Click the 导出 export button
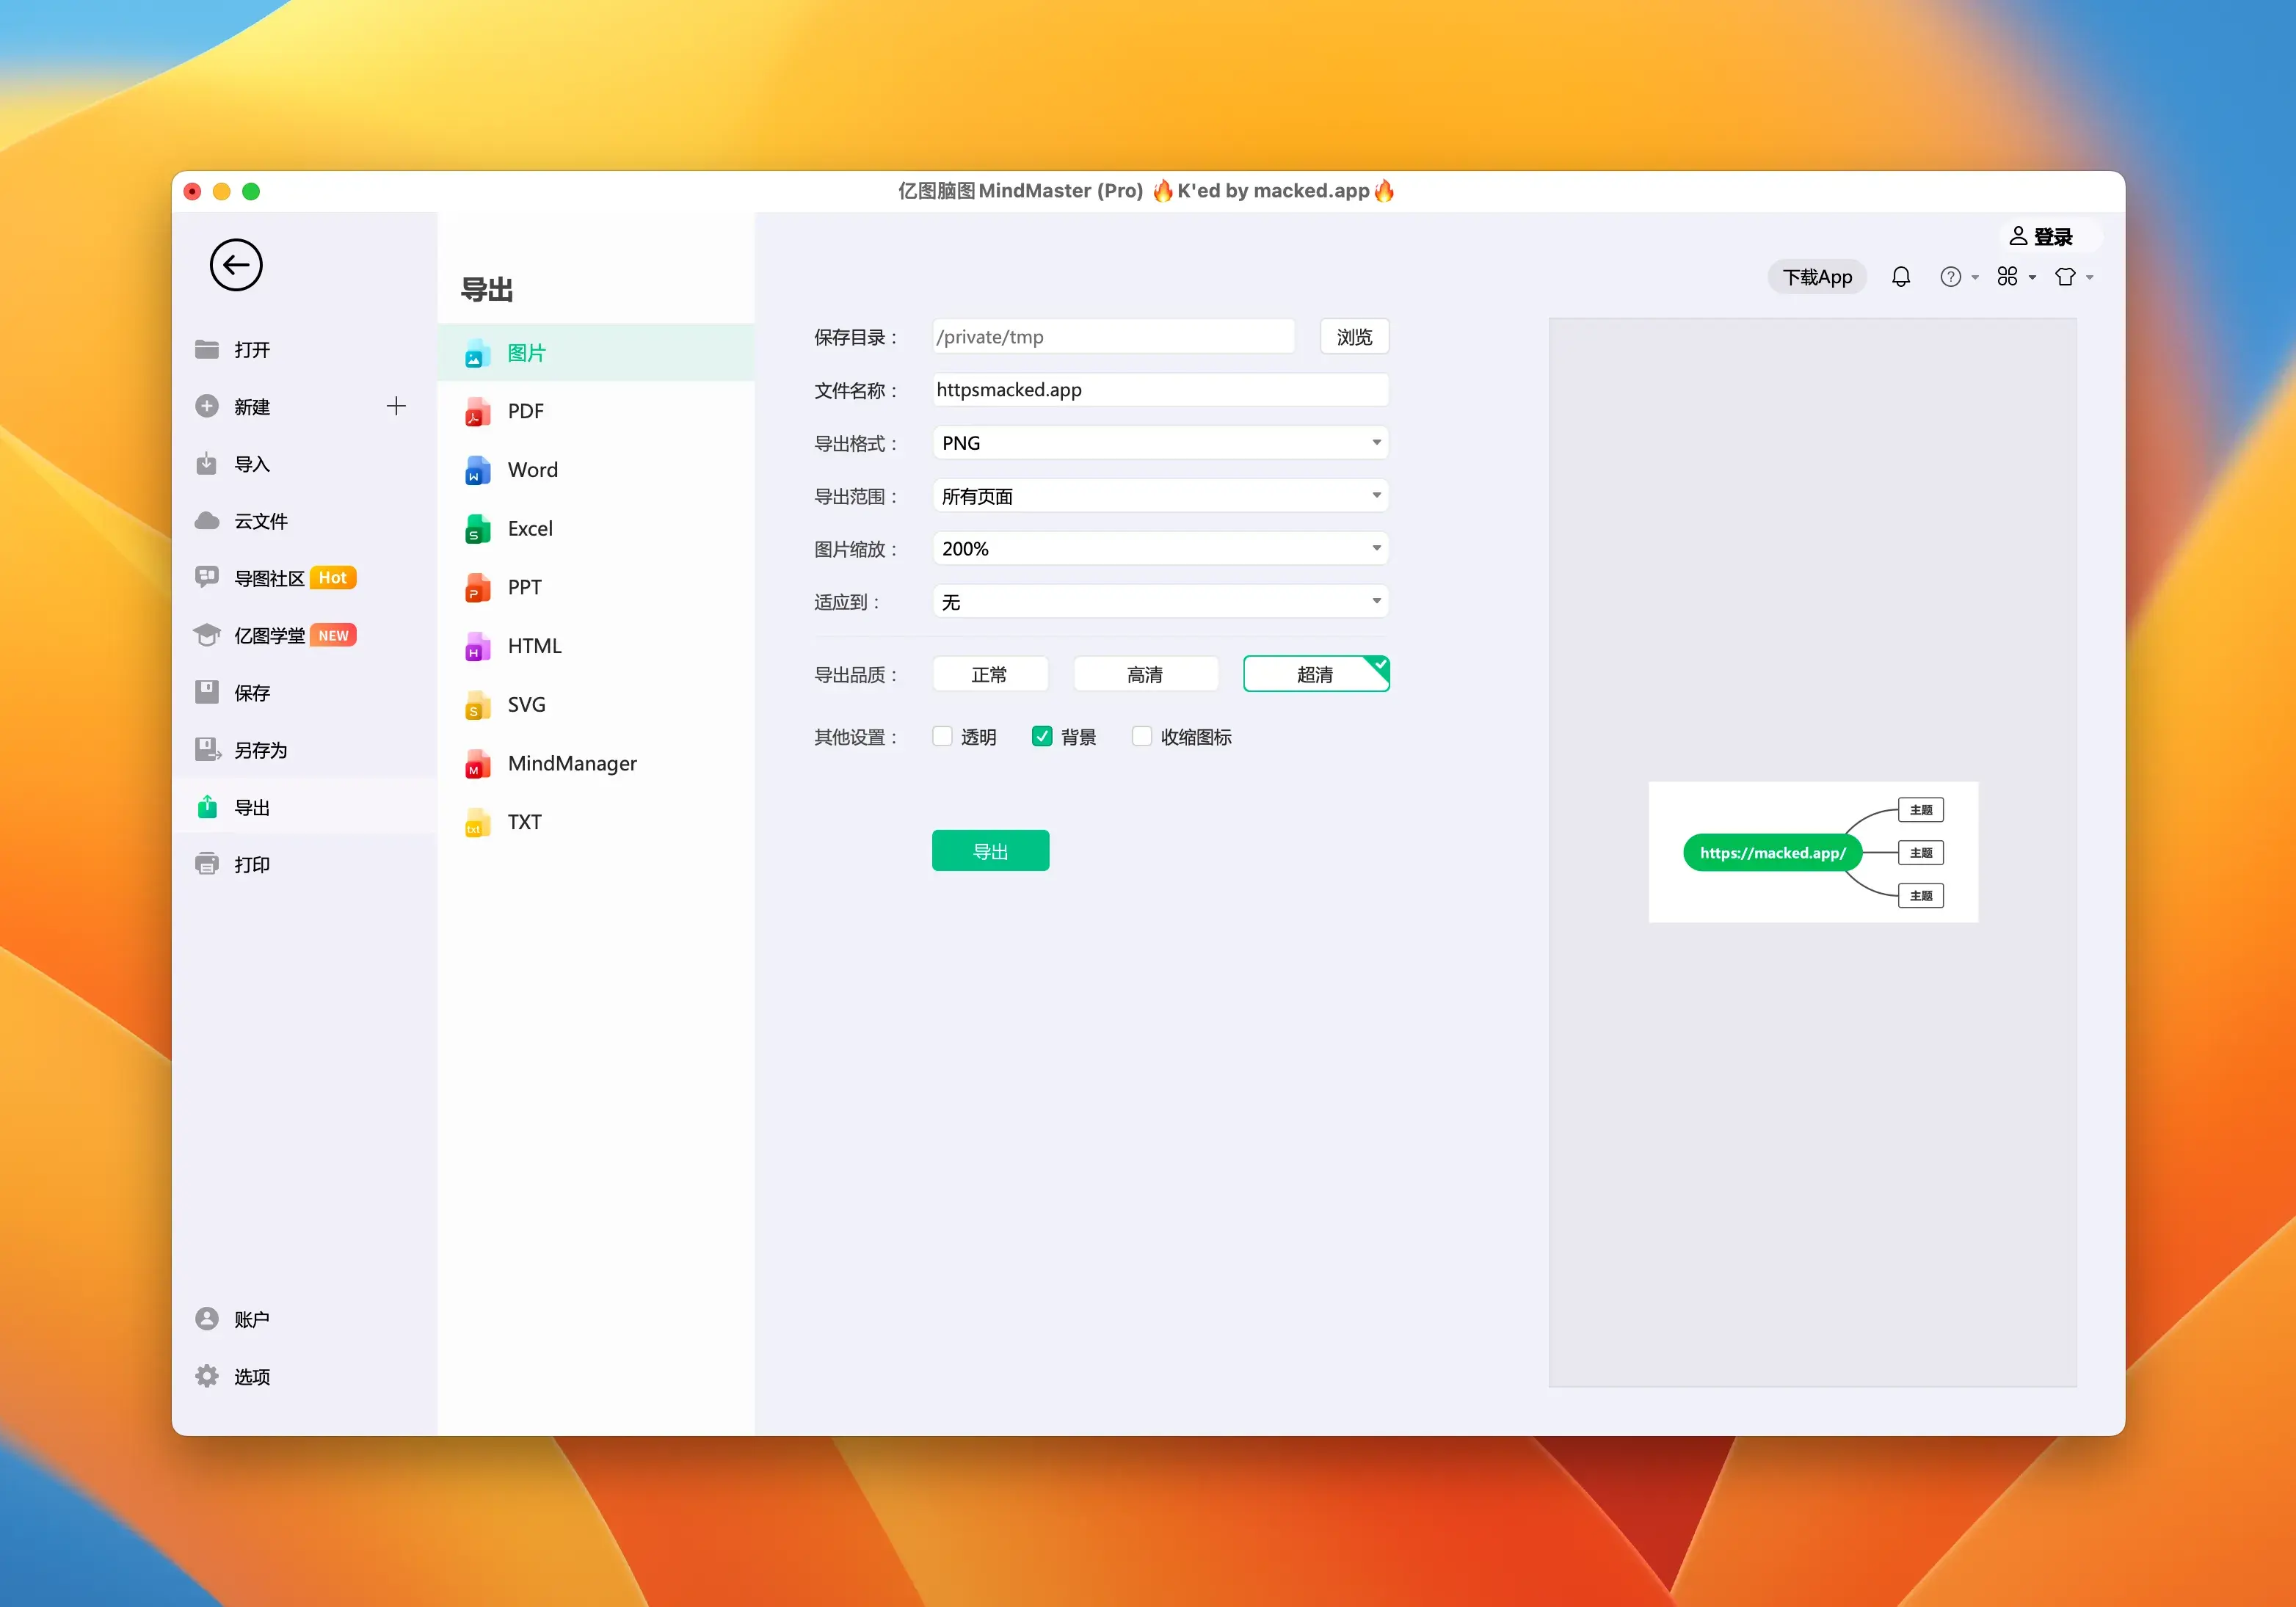The width and height of the screenshot is (2296, 1607). tap(991, 850)
